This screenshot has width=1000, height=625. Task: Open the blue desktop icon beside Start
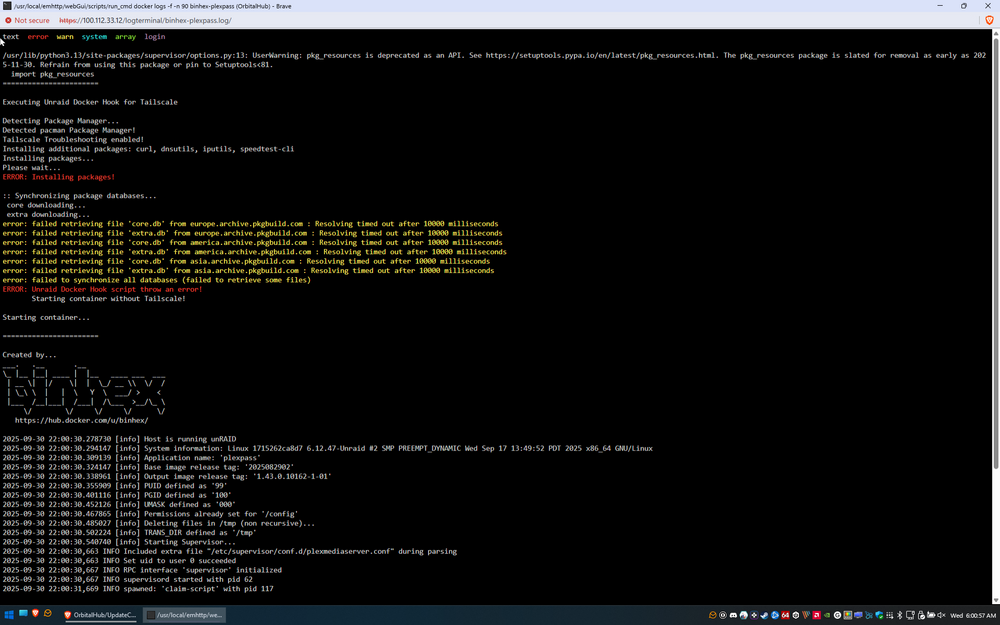(23, 614)
